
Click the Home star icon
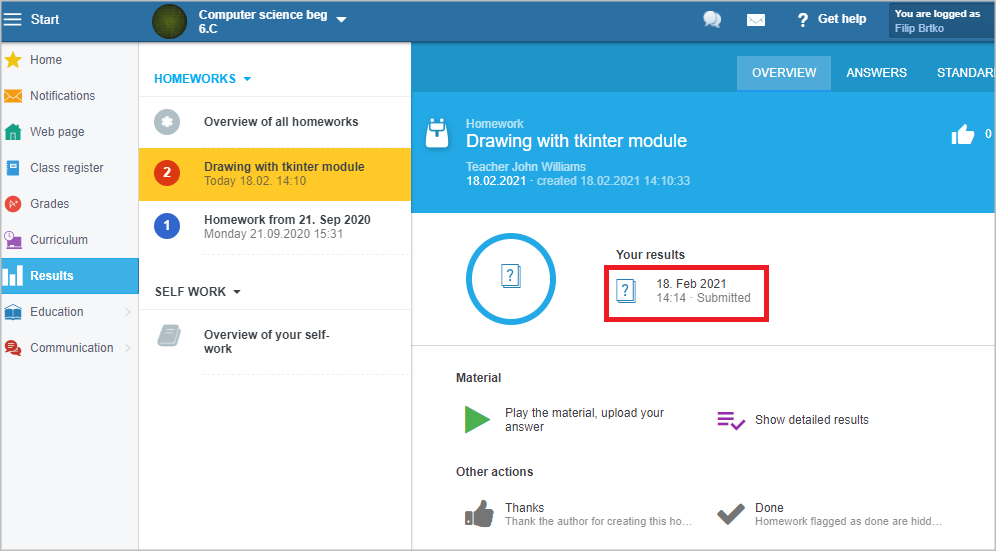[x=13, y=60]
